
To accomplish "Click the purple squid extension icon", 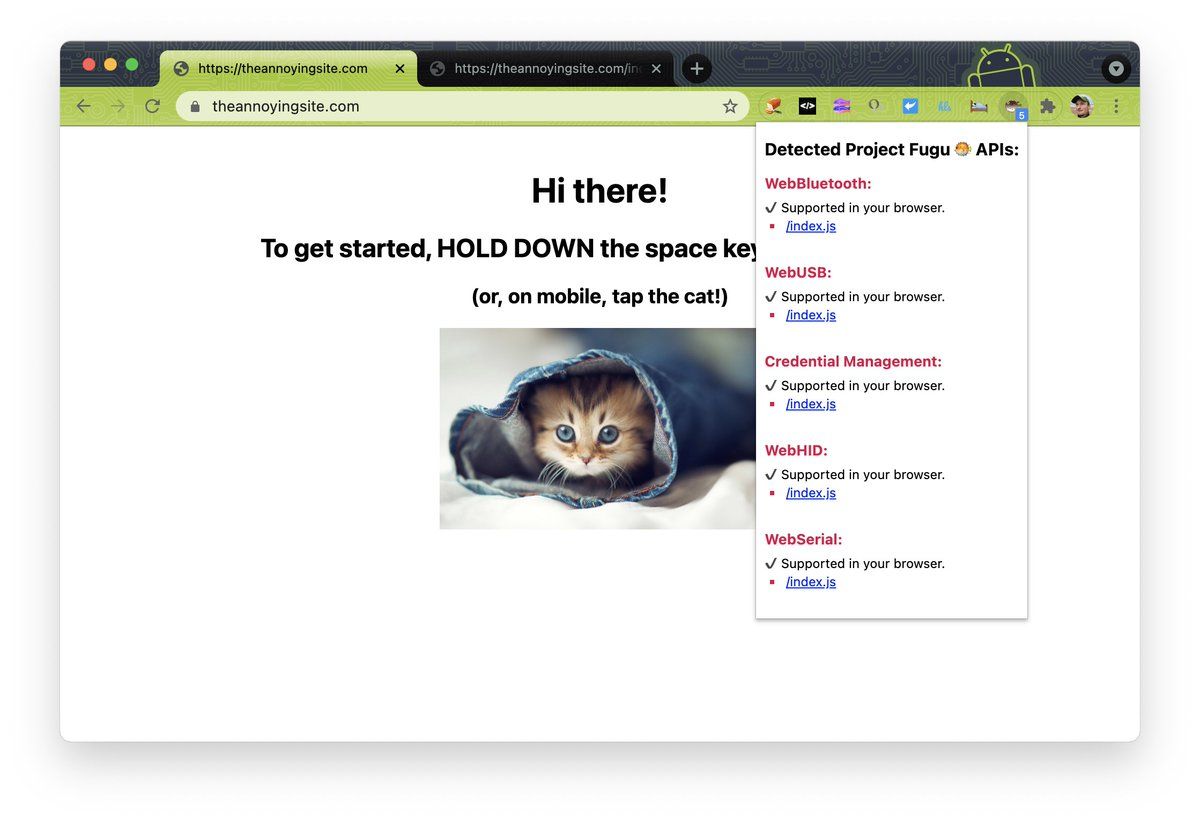I will [841, 105].
